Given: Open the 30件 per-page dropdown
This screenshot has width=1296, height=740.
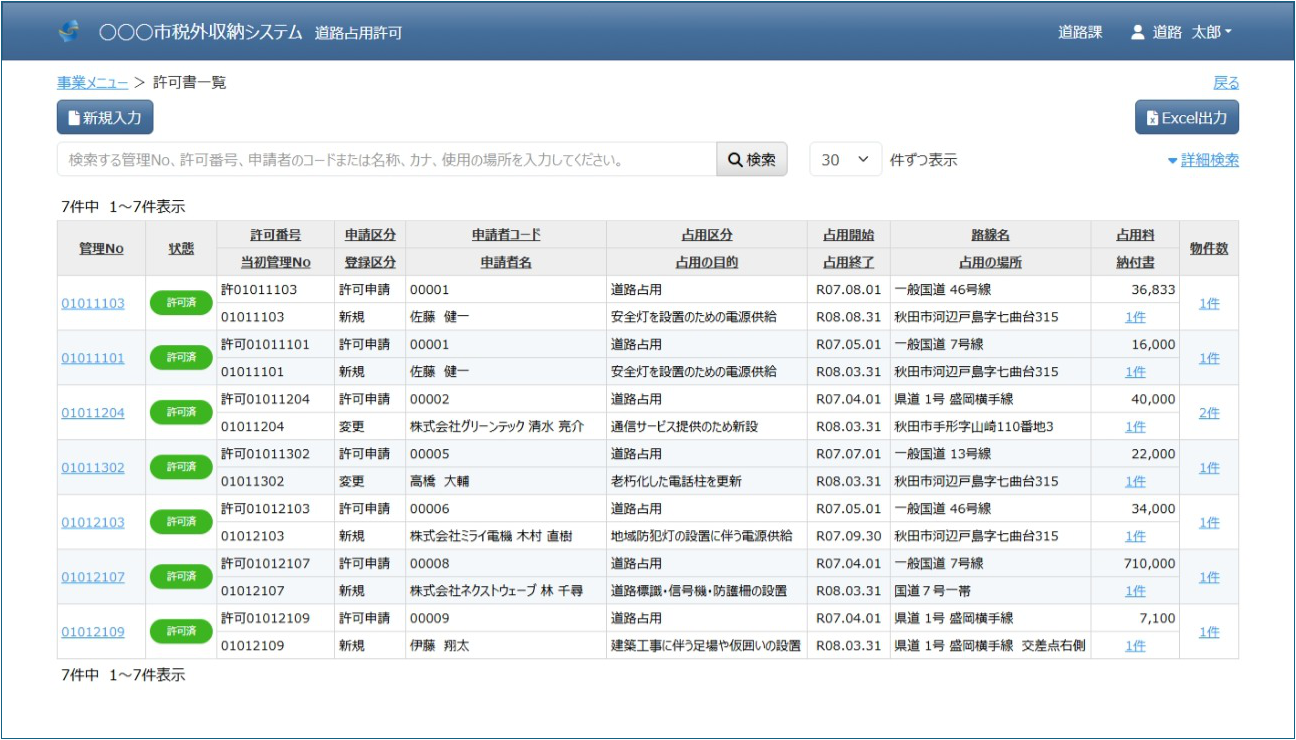Looking at the screenshot, I should click(x=845, y=160).
